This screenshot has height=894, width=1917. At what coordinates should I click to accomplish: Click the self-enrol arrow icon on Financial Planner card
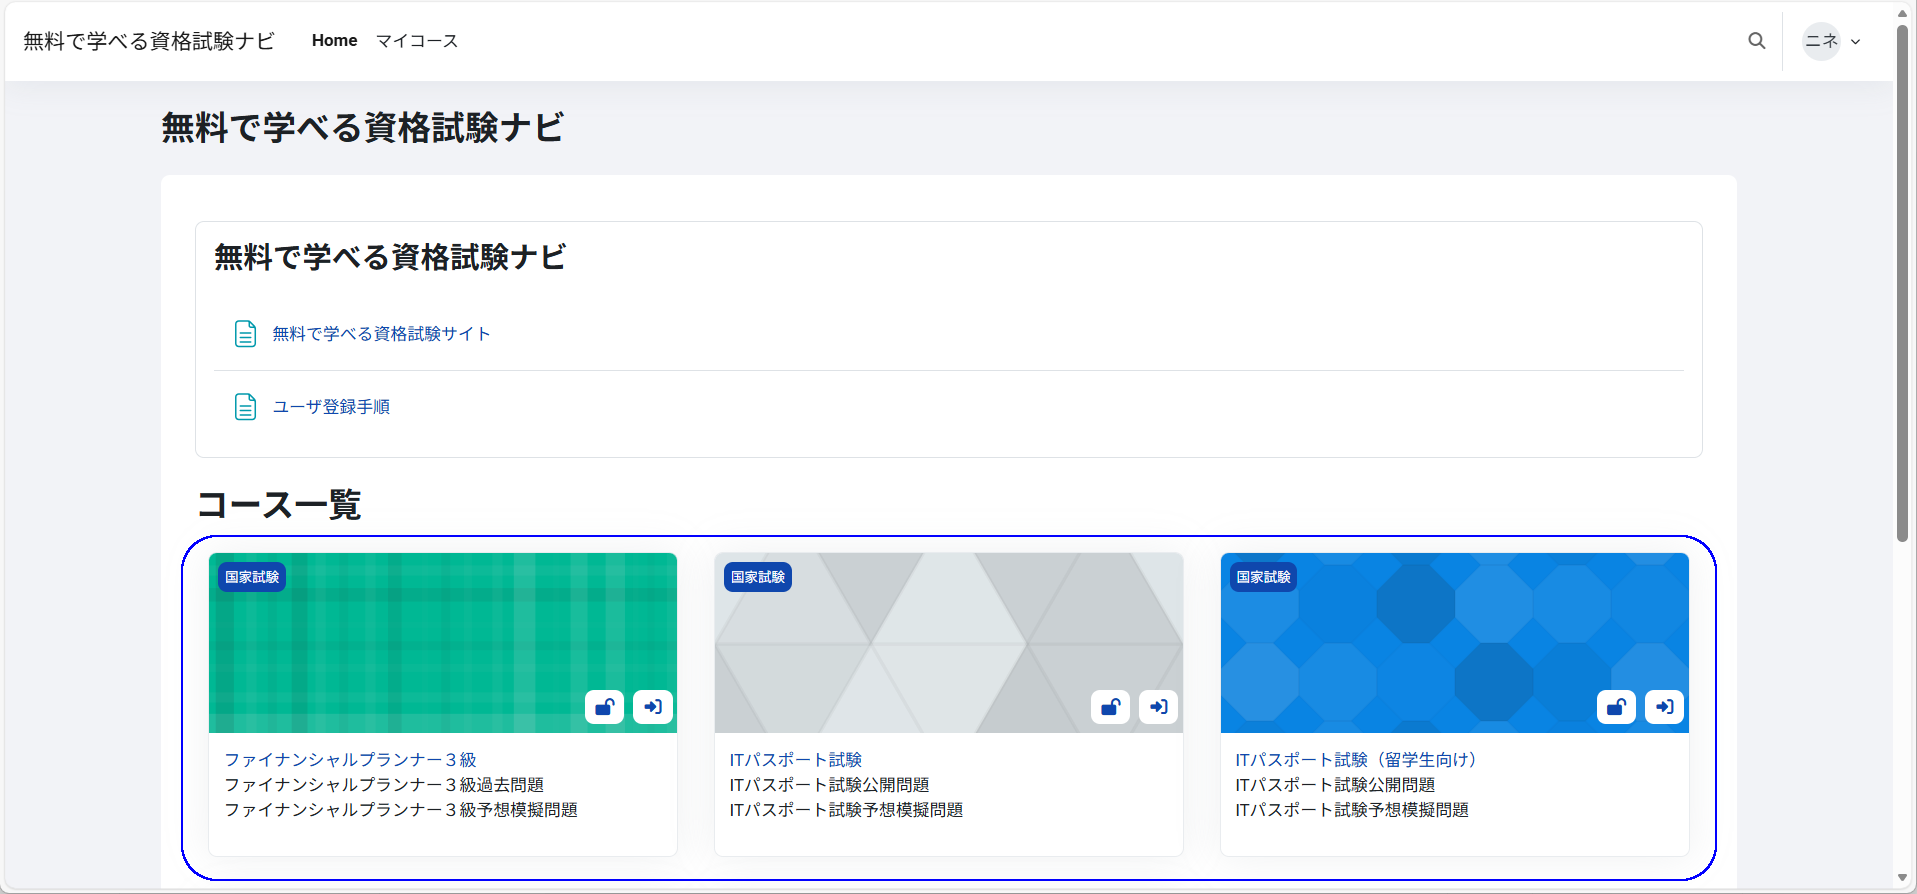point(653,707)
